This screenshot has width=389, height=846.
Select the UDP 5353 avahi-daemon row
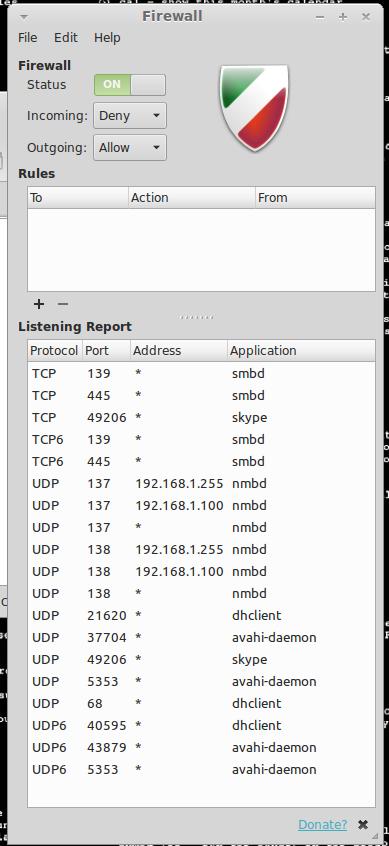click(x=201, y=681)
